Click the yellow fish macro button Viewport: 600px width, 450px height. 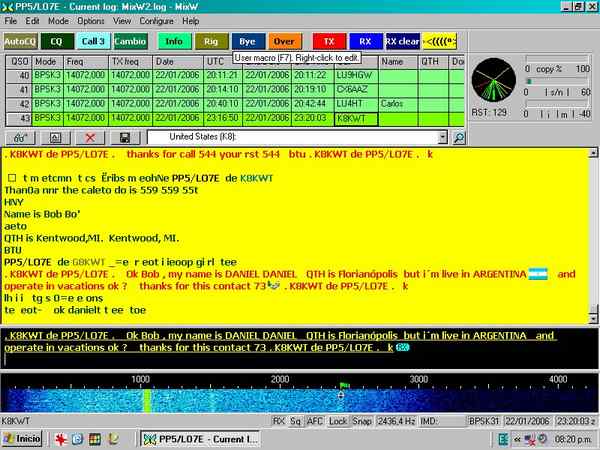click(x=440, y=41)
